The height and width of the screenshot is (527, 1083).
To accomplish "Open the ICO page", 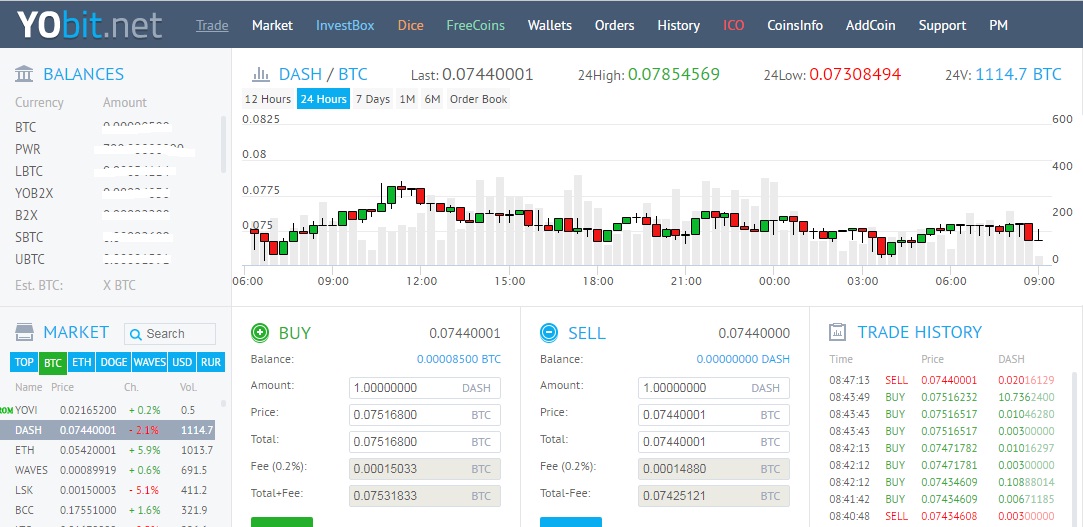I will click(734, 26).
